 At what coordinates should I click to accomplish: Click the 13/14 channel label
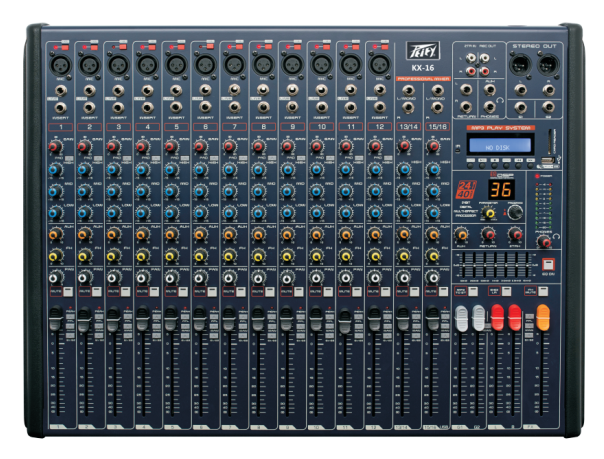pos(408,126)
